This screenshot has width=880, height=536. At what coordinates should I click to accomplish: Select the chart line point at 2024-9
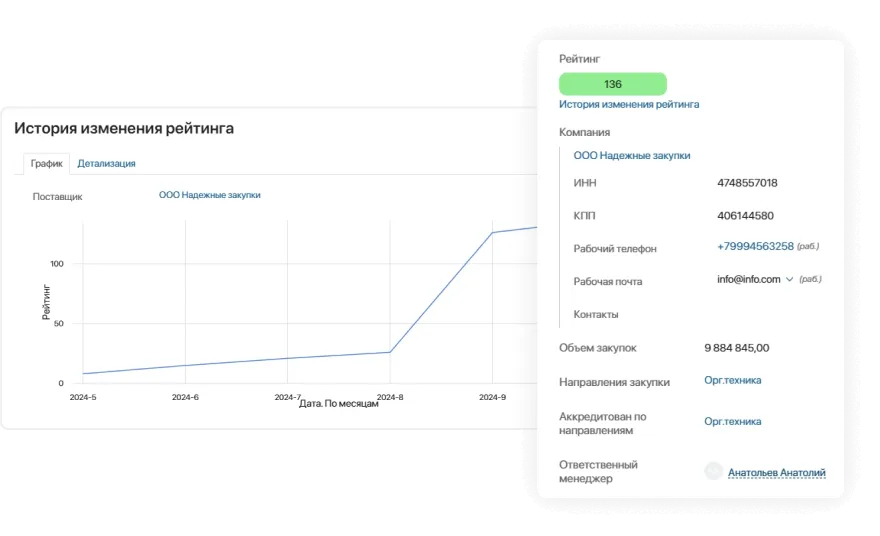pos(492,233)
